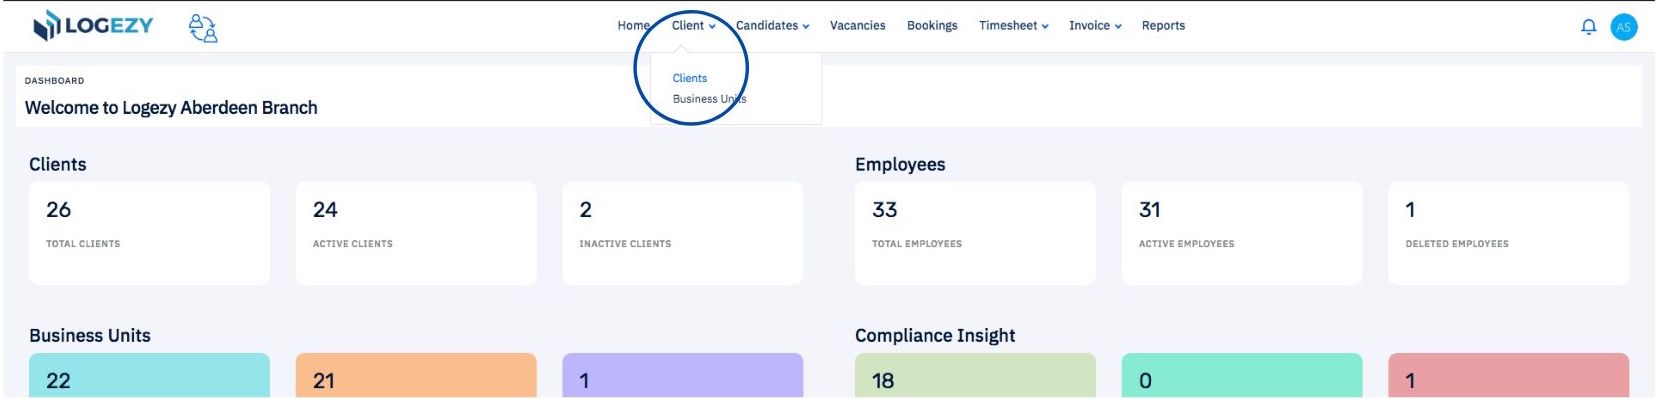Open the Vacancies page

coord(857,26)
